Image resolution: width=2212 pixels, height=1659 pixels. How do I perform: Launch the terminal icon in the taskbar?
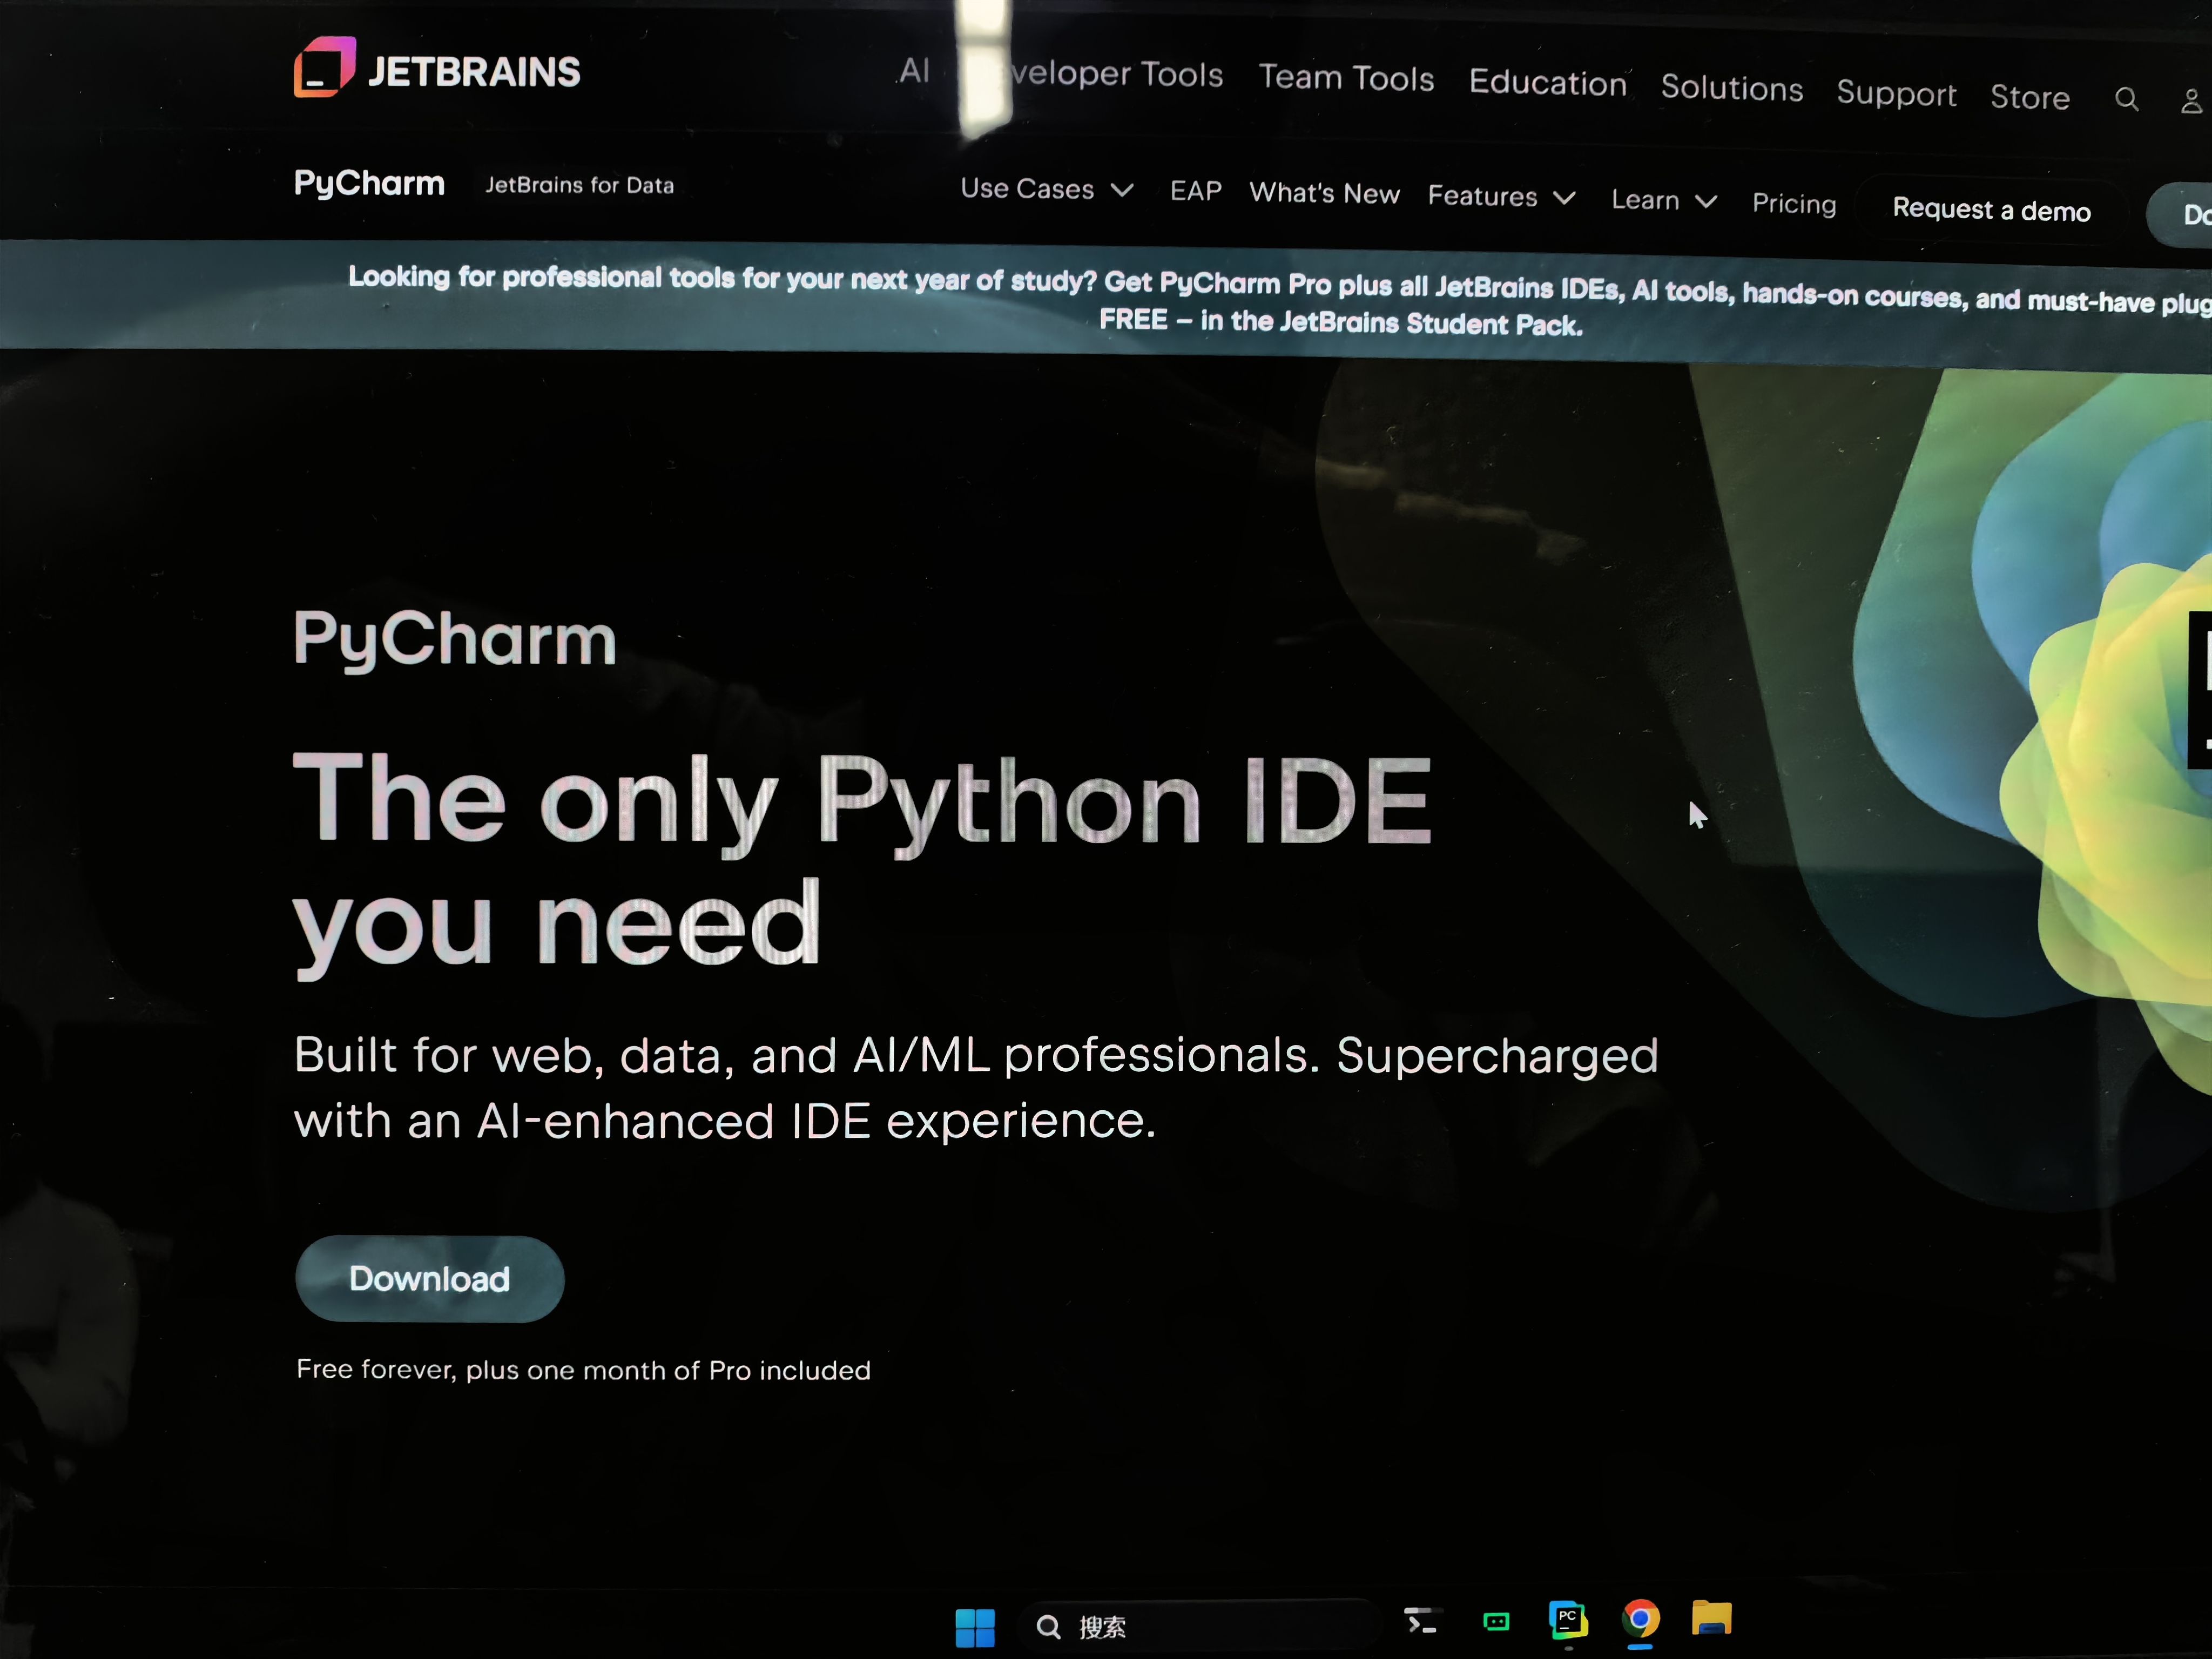(x=1421, y=1621)
